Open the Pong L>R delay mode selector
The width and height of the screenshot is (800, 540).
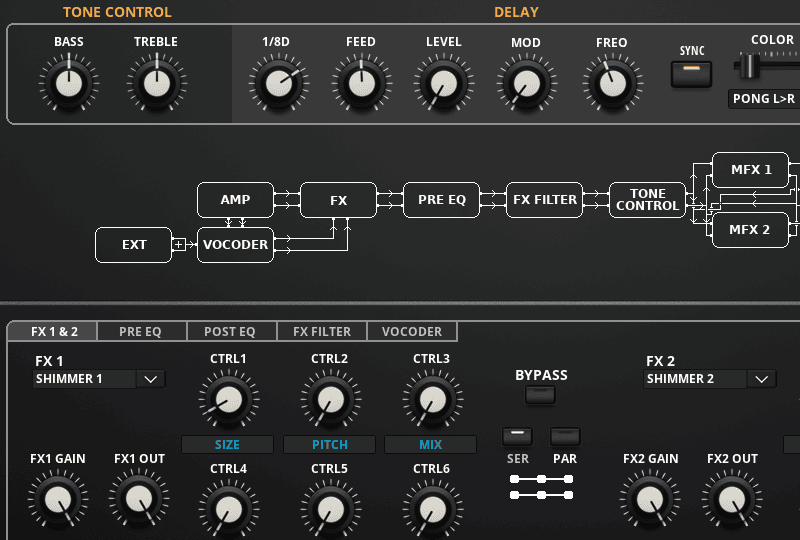click(x=763, y=98)
